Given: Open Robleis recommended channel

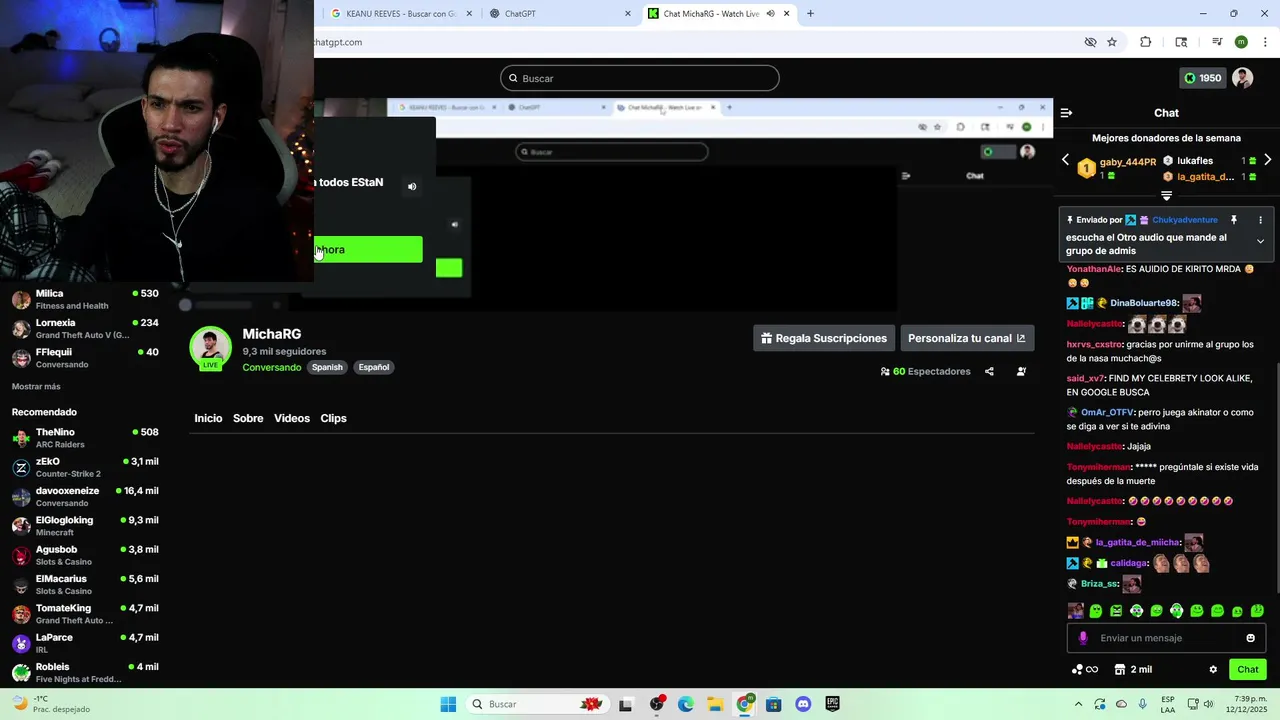Looking at the screenshot, I should (x=85, y=672).
